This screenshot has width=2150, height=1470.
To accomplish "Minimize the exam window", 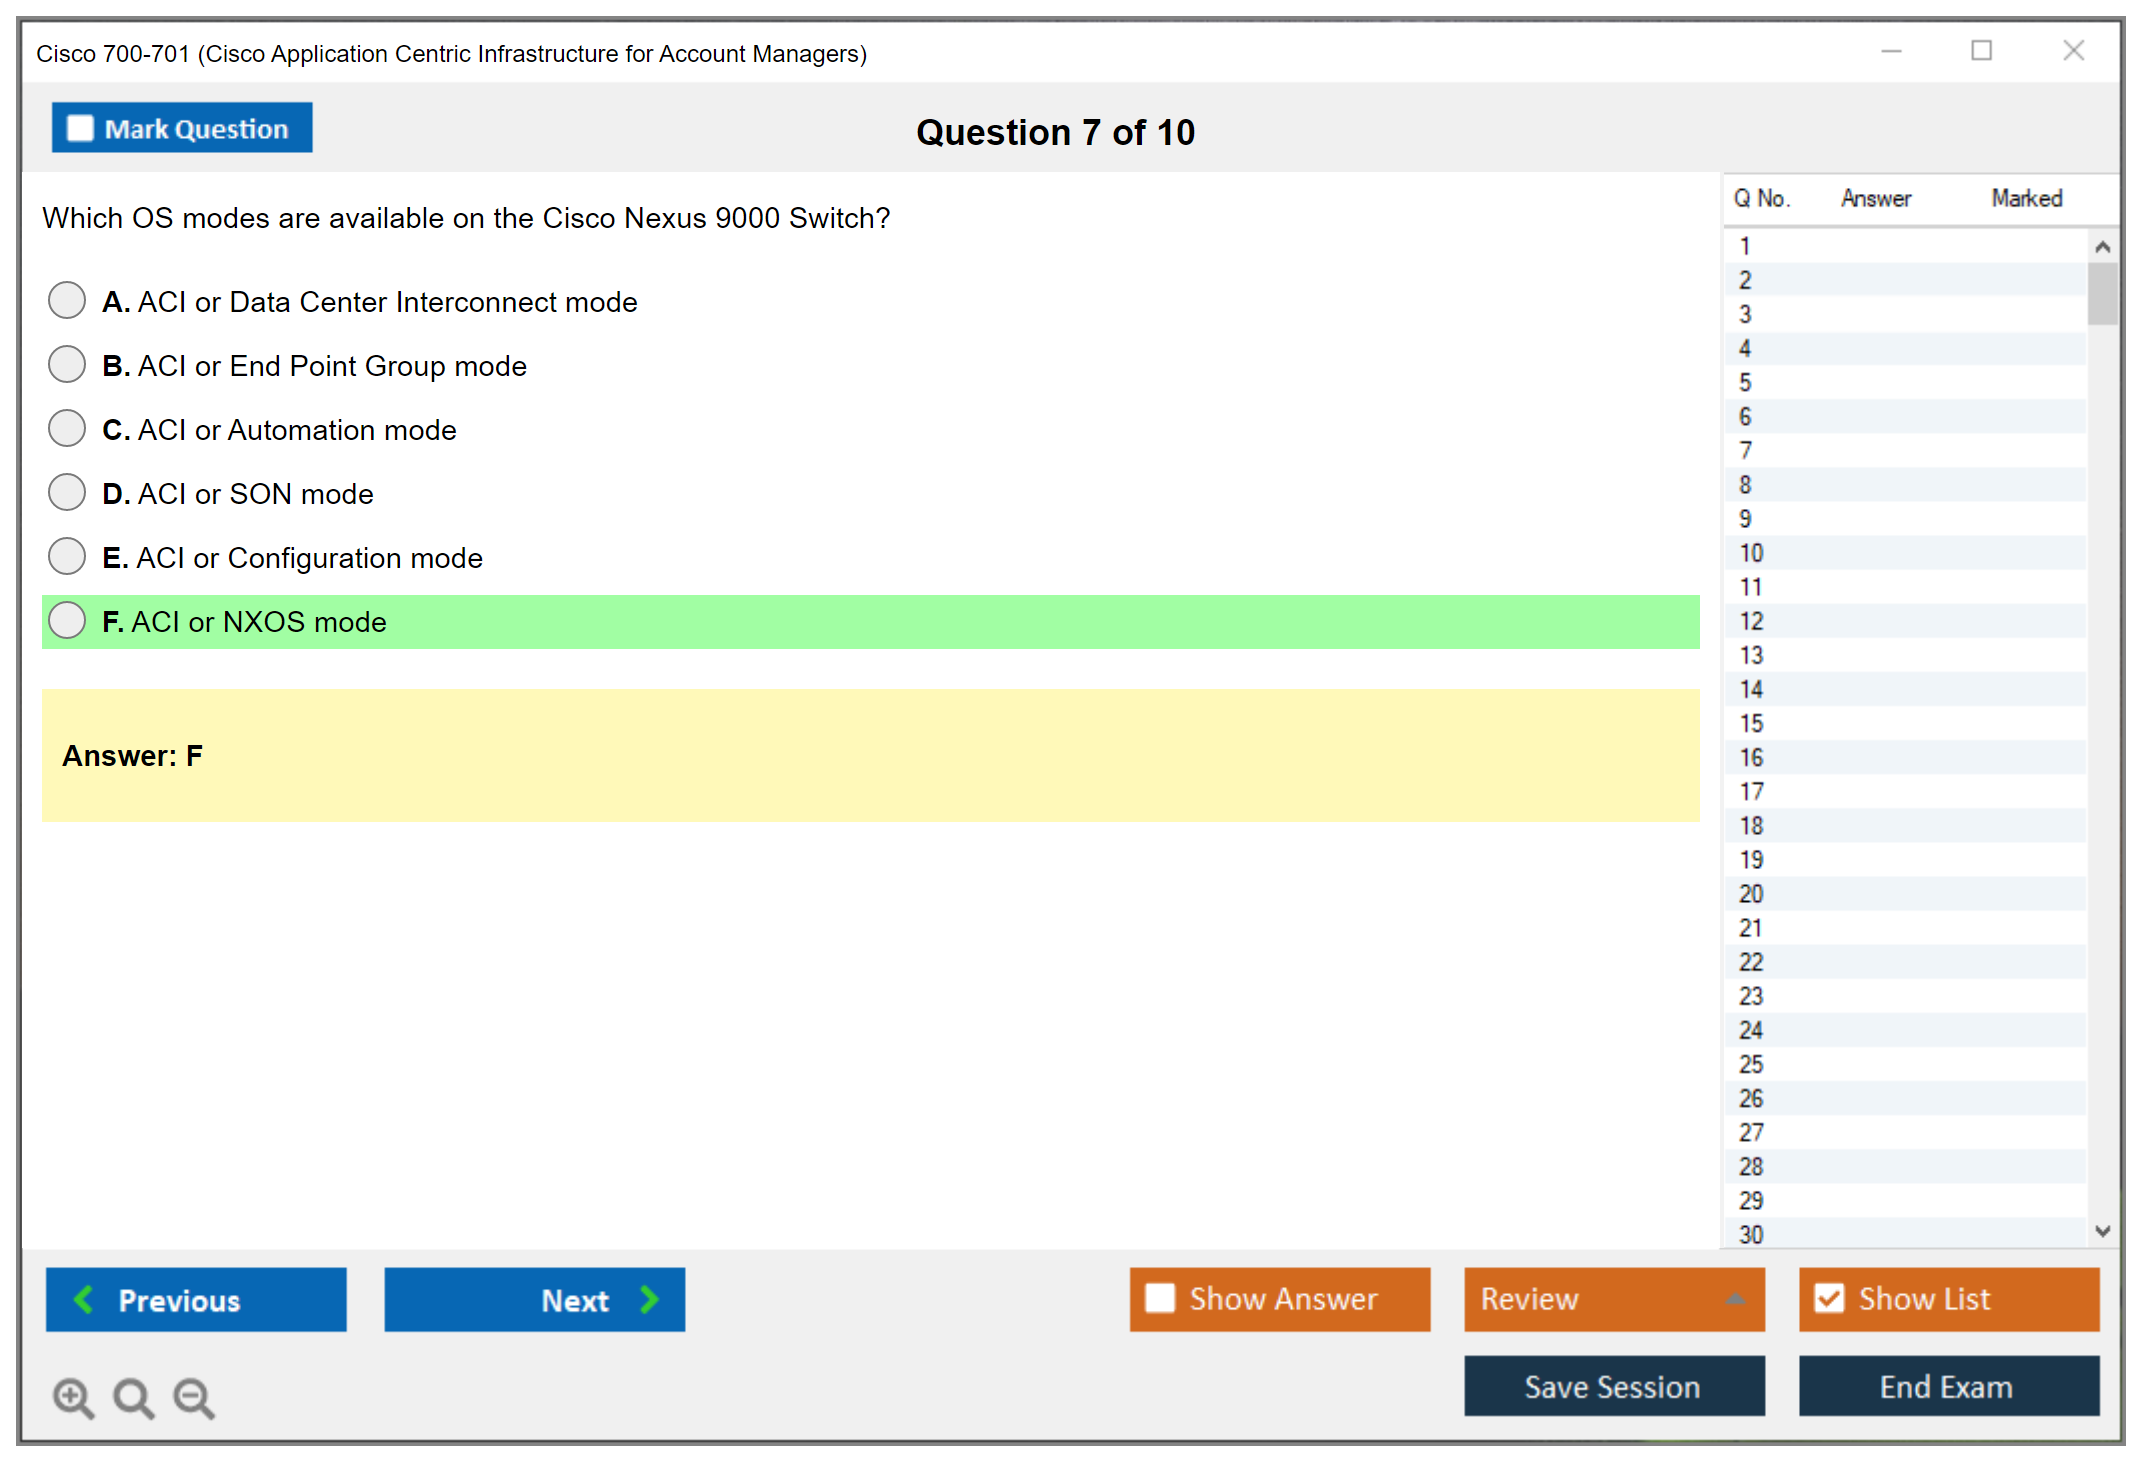I will (x=1891, y=51).
